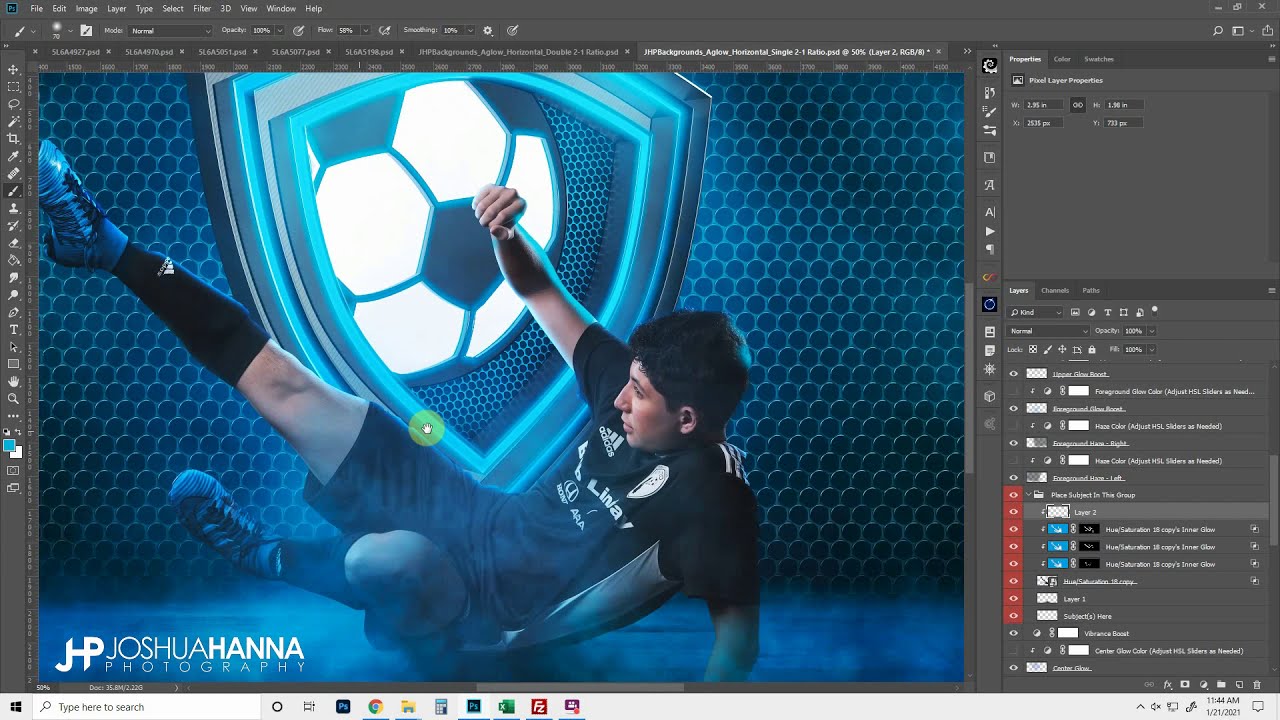The image size is (1280, 720).
Task: Select the Zoom tool
Action: [x=14, y=398]
